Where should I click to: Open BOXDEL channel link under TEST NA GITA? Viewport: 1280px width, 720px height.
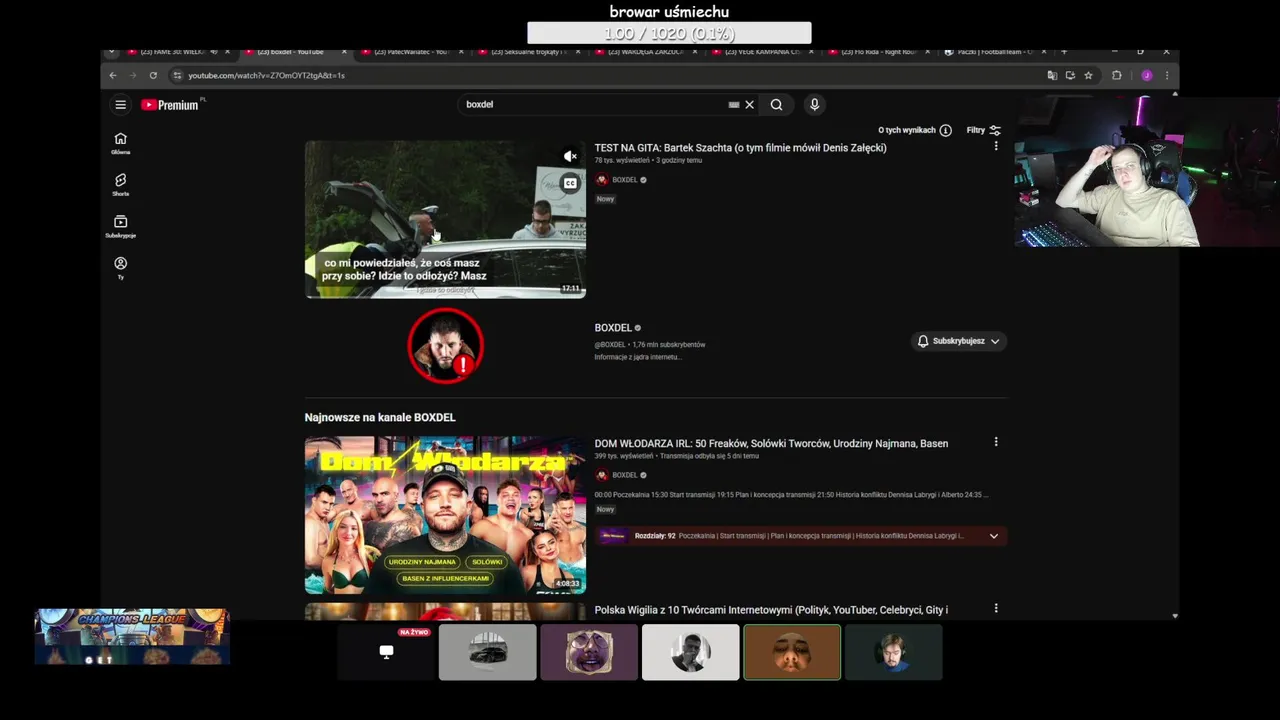tap(624, 180)
